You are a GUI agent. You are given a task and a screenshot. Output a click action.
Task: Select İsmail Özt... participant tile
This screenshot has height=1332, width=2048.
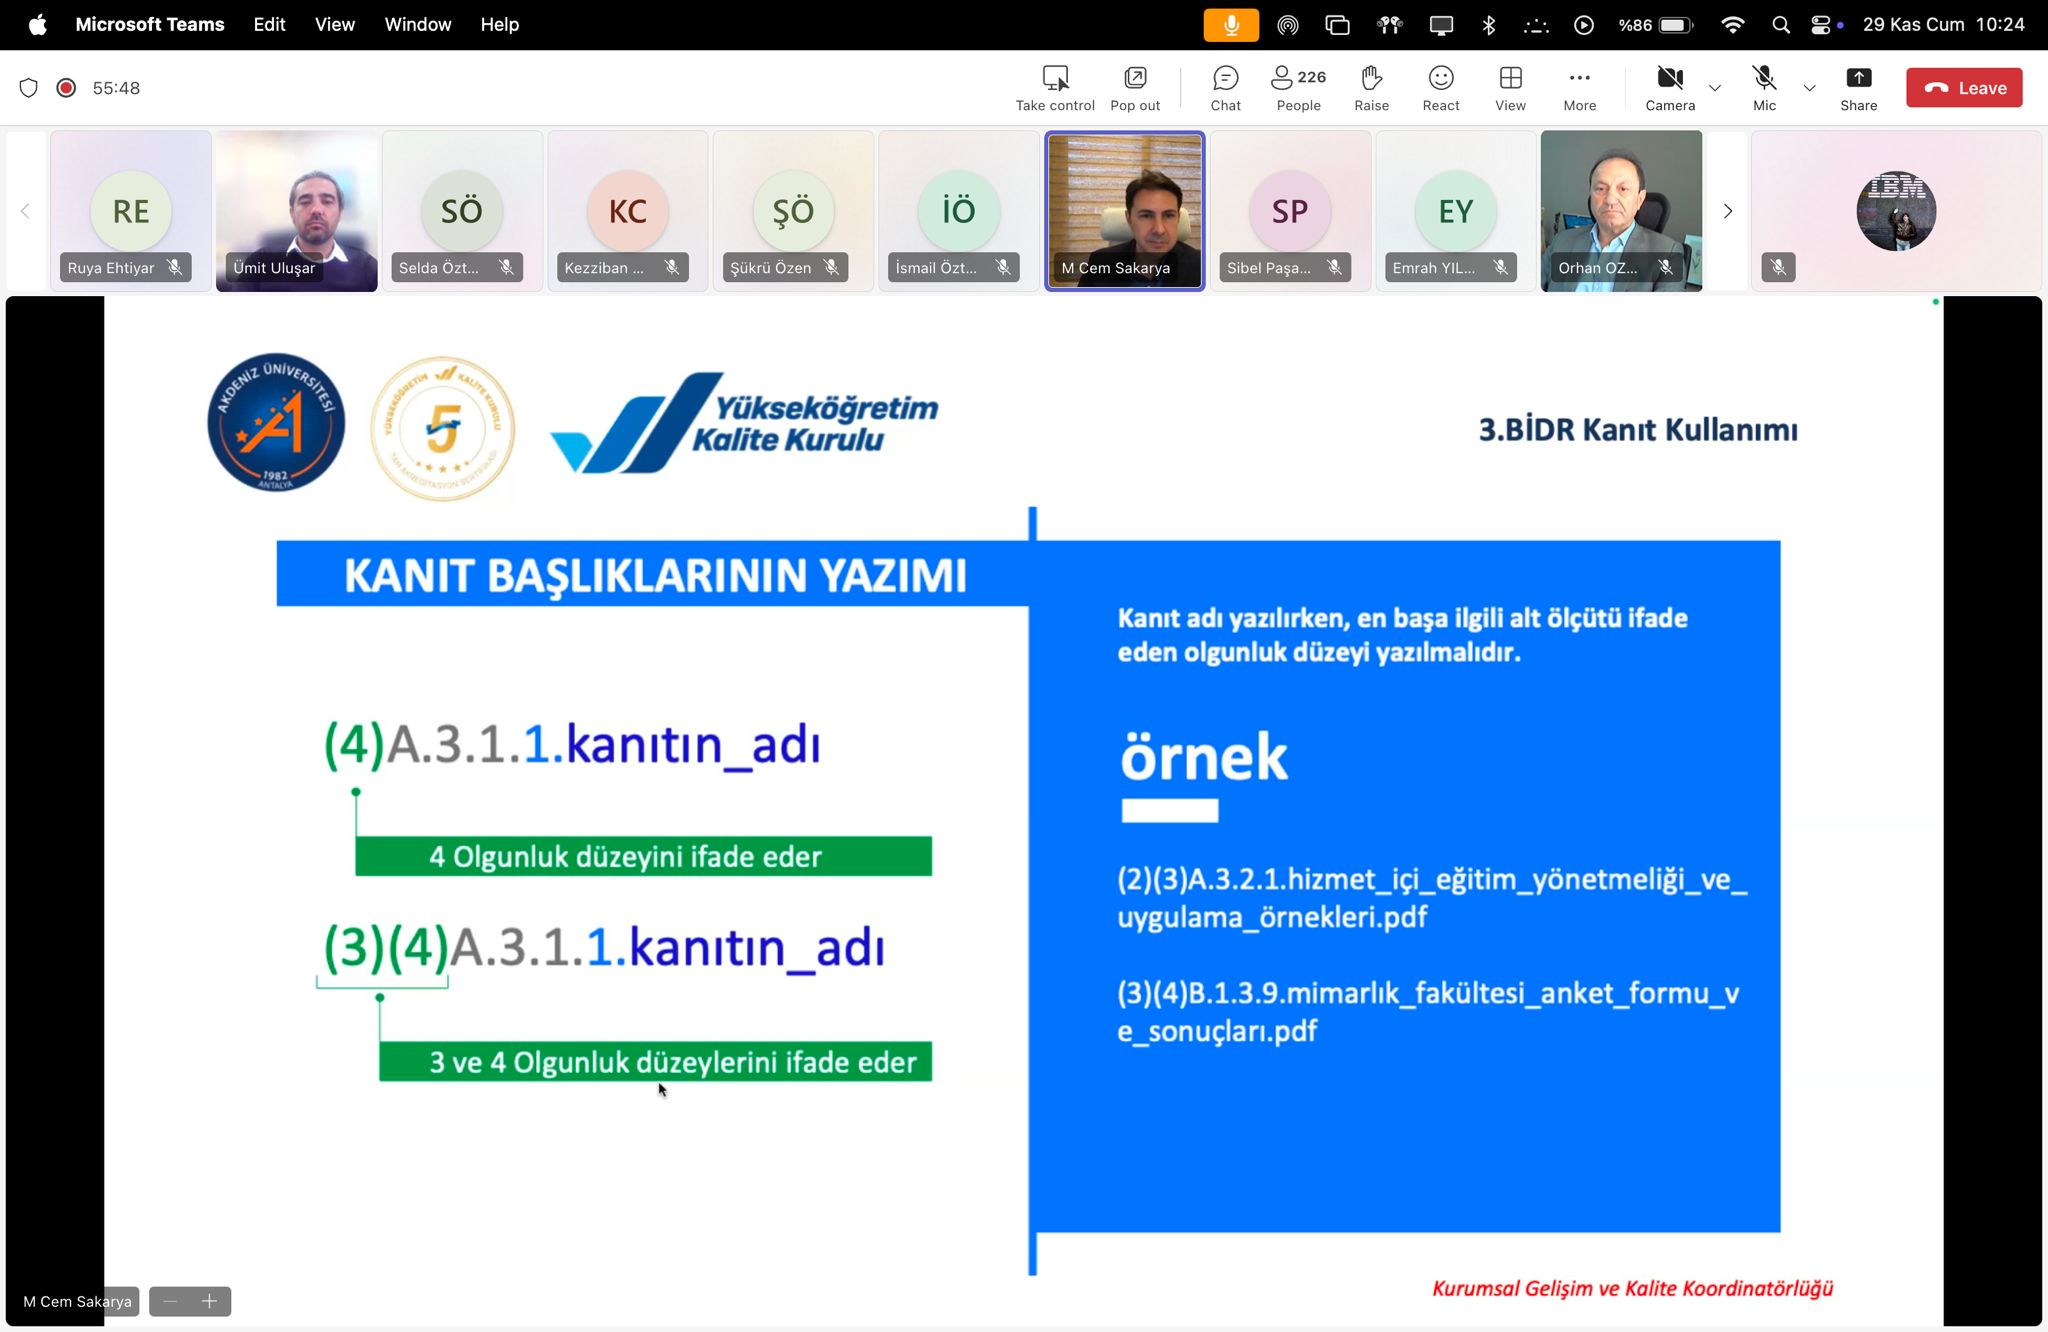[x=959, y=211]
